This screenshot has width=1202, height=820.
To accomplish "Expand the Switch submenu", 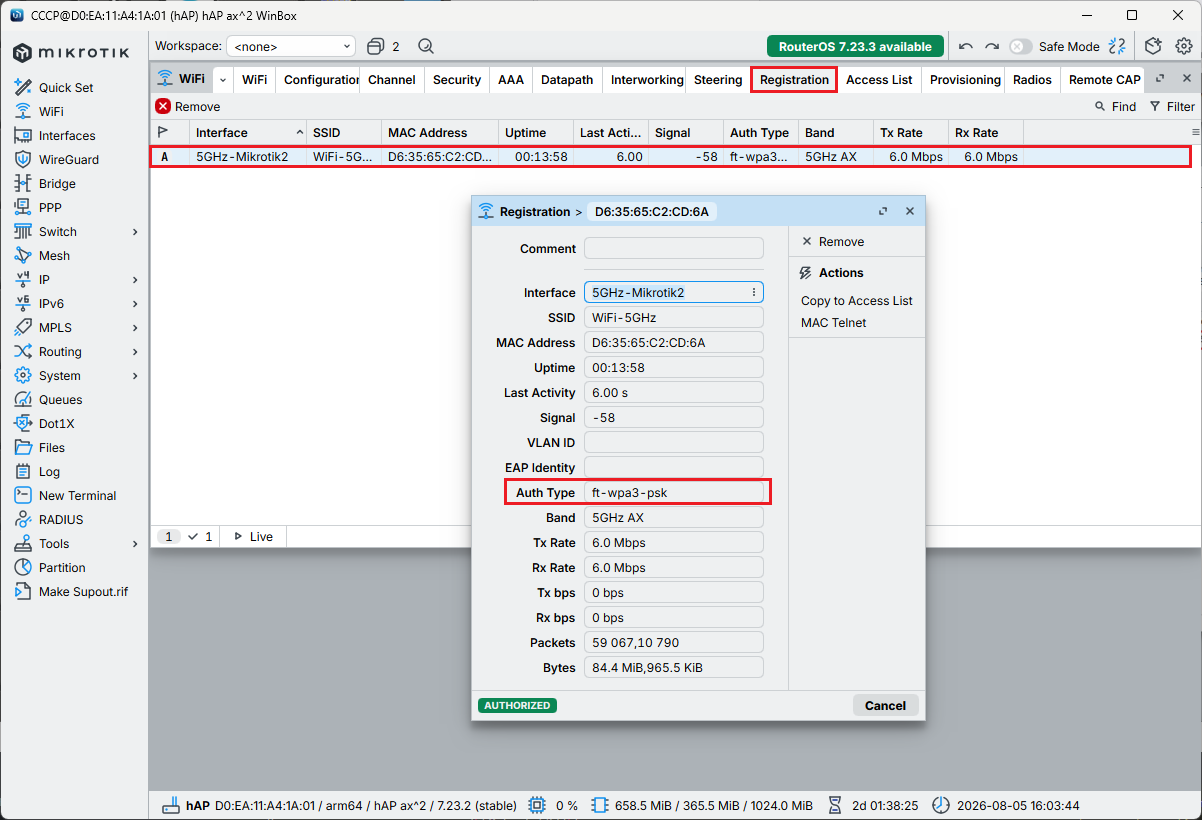I will [x=135, y=231].
